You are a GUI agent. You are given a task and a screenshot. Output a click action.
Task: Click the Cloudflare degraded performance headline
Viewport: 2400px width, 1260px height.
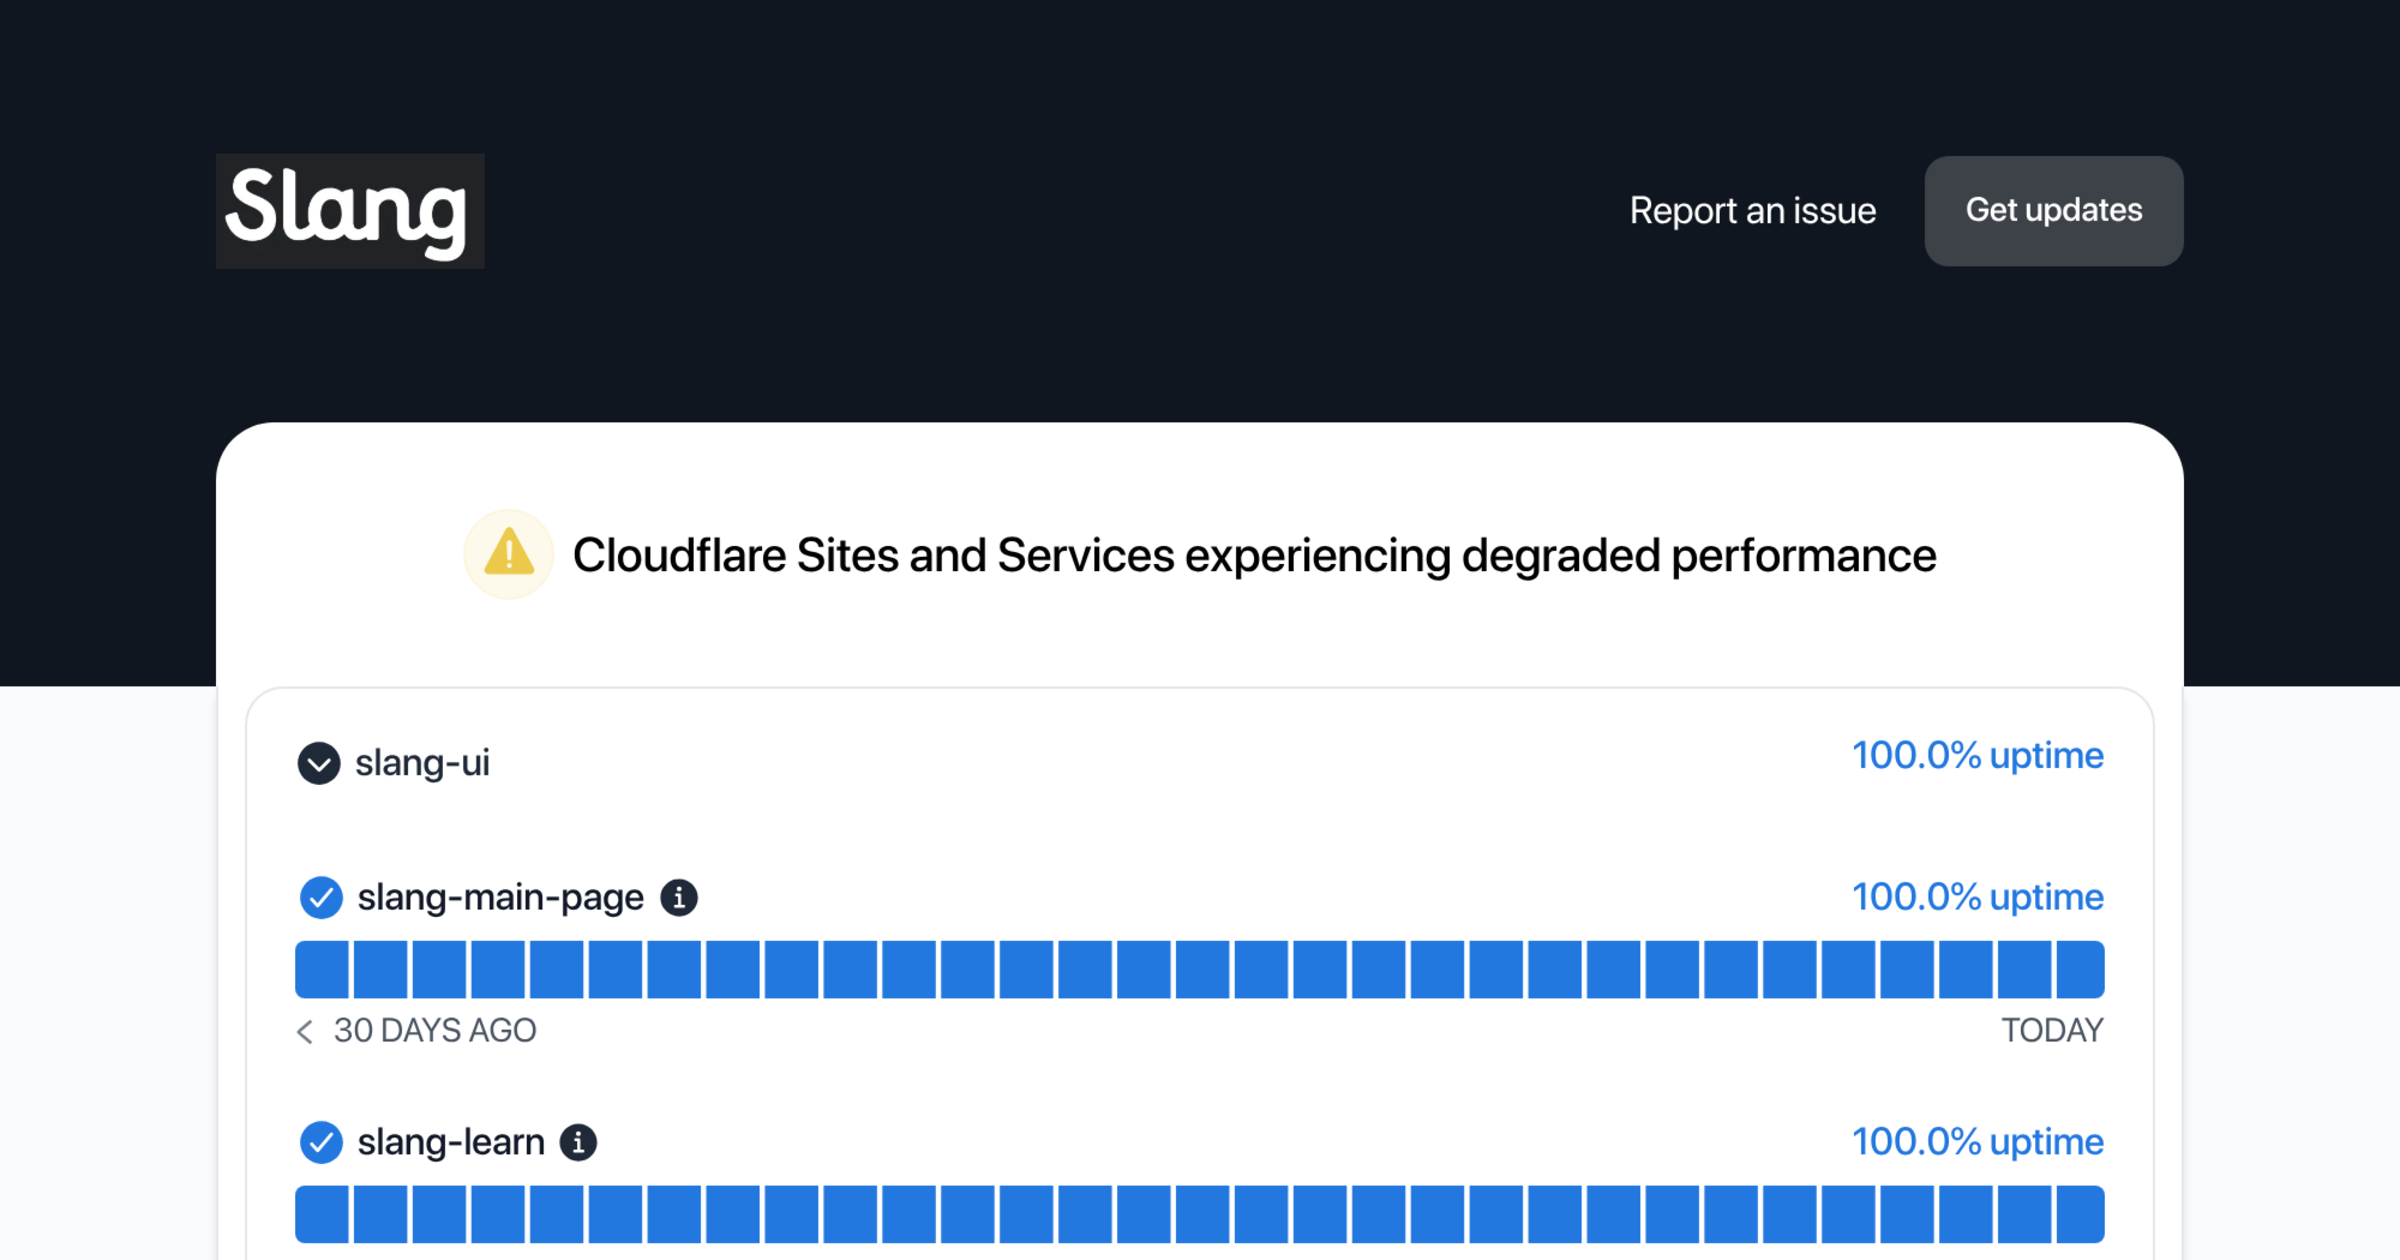tap(1254, 555)
